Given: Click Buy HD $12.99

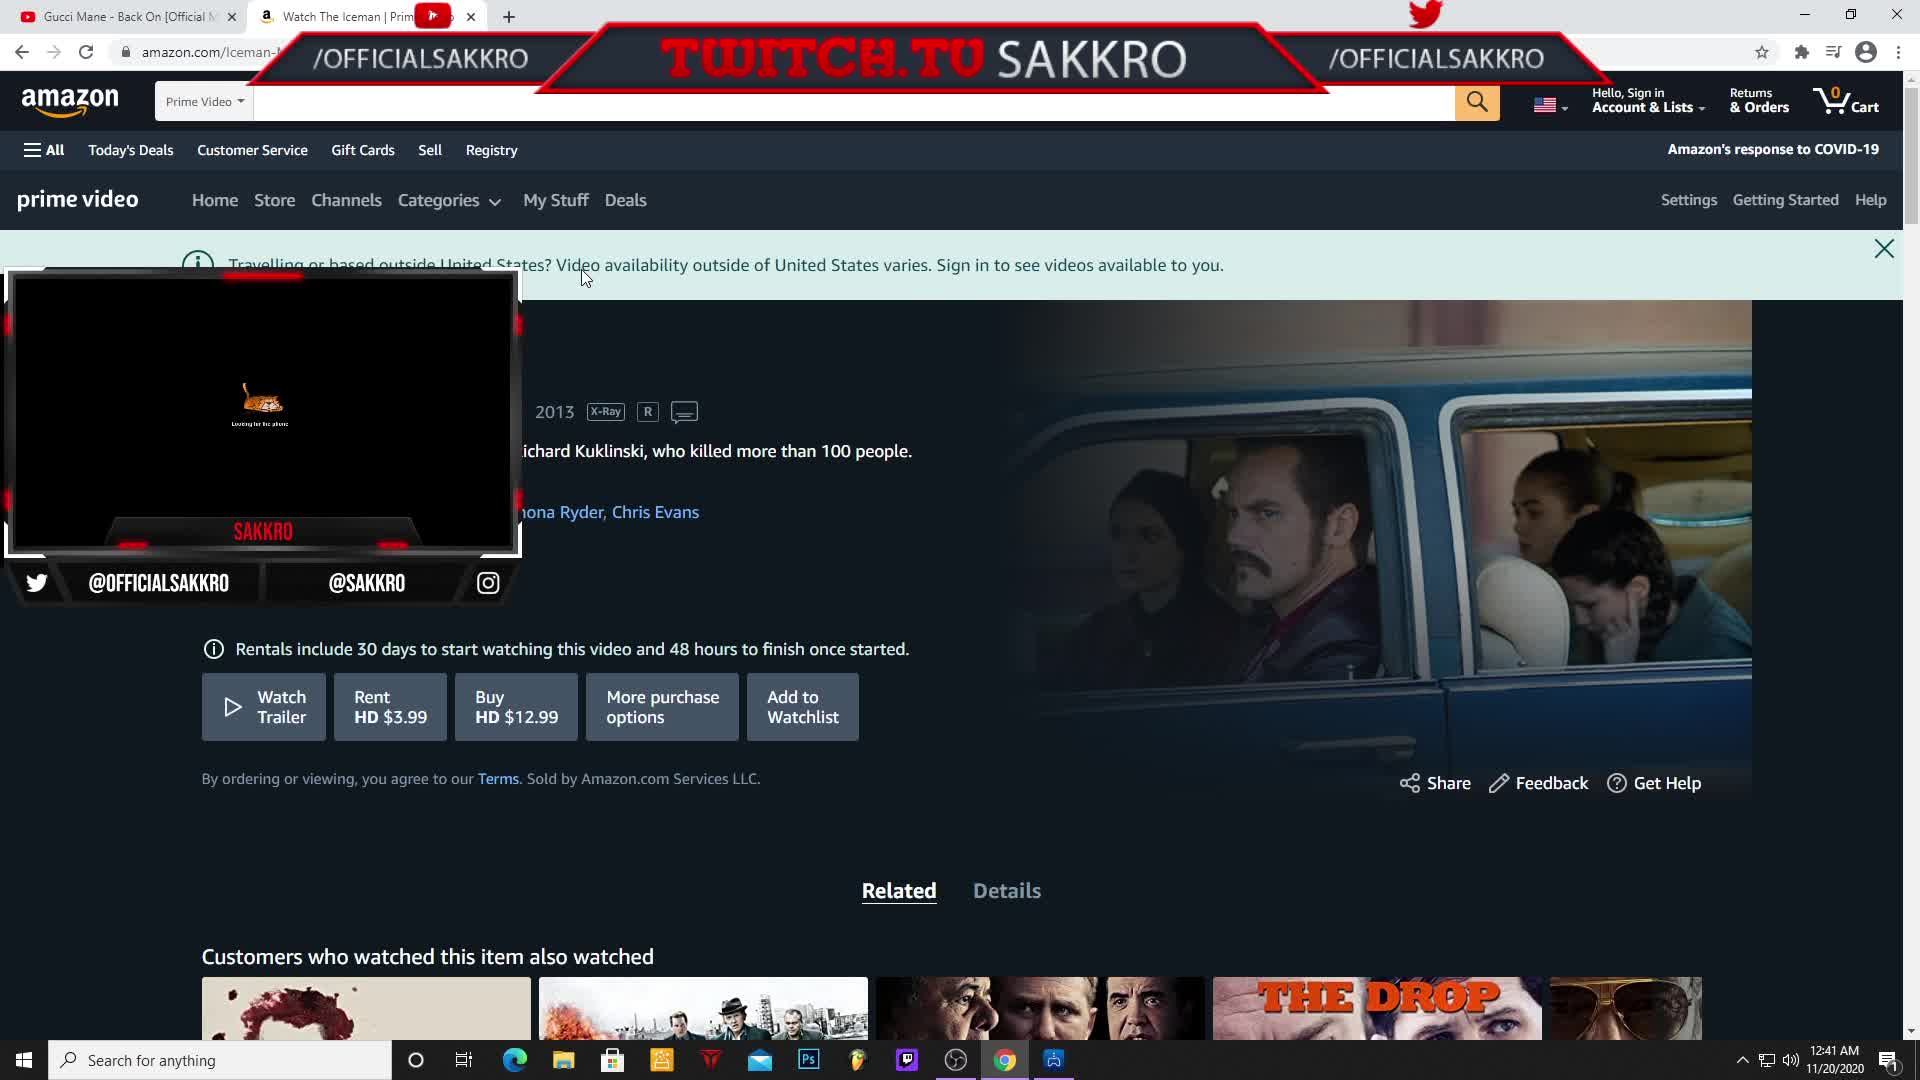Looking at the screenshot, I should point(516,707).
